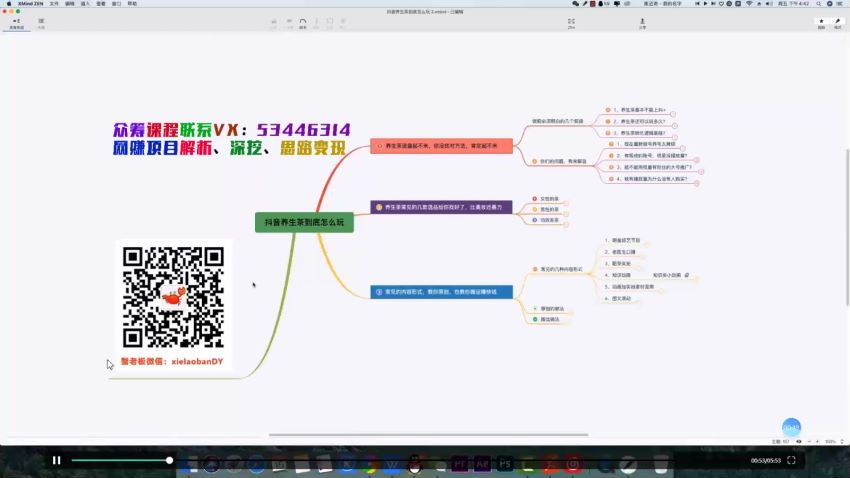850x478 pixels.
Task: Open the Apple menu
Action: 9,4
